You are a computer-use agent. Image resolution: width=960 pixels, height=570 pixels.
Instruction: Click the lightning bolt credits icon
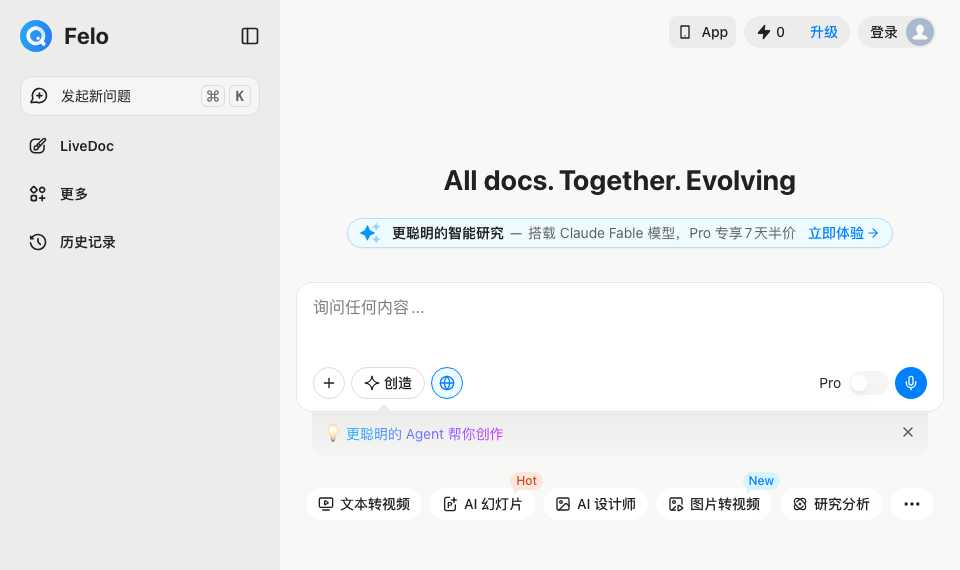point(763,32)
